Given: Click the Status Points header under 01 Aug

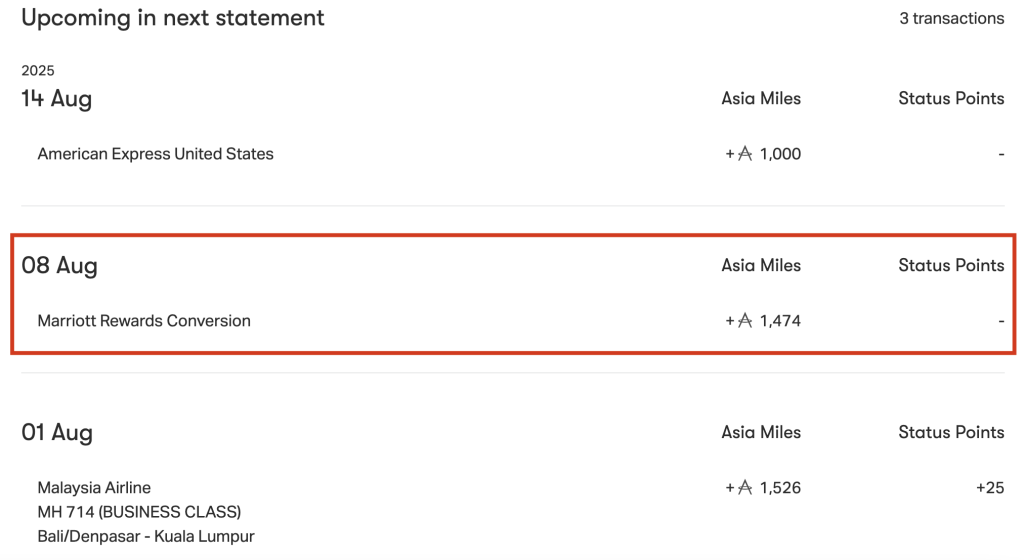Looking at the screenshot, I should pyautogui.click(x=951, y=433).
